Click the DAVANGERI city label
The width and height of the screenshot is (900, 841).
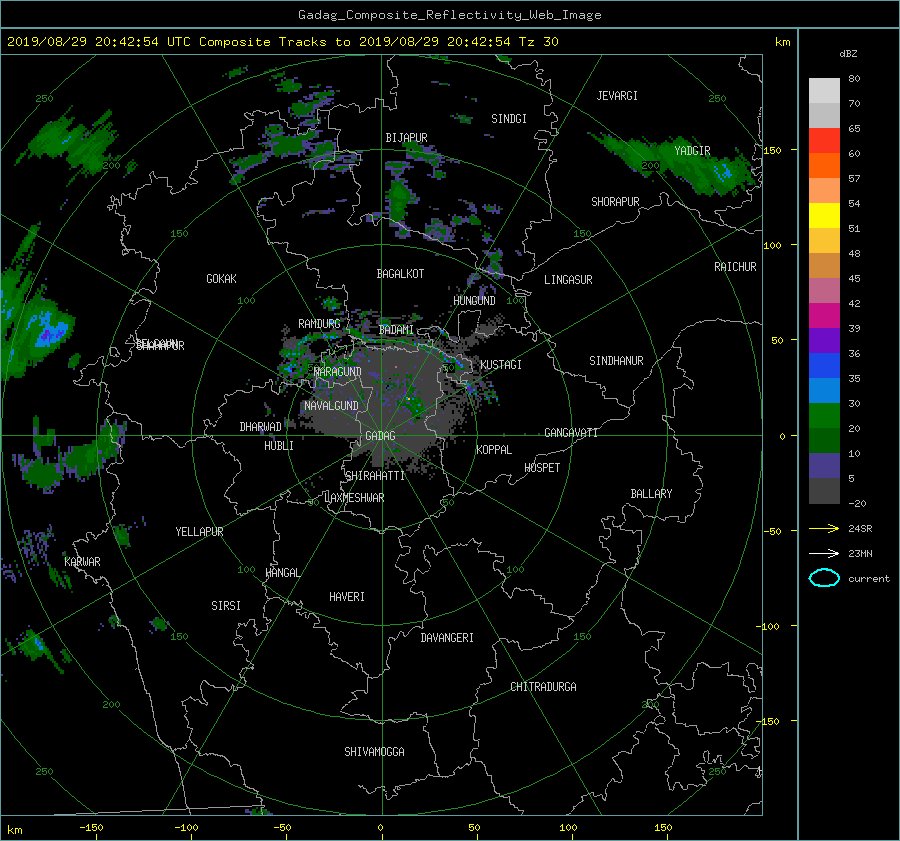tap(447, 638)
